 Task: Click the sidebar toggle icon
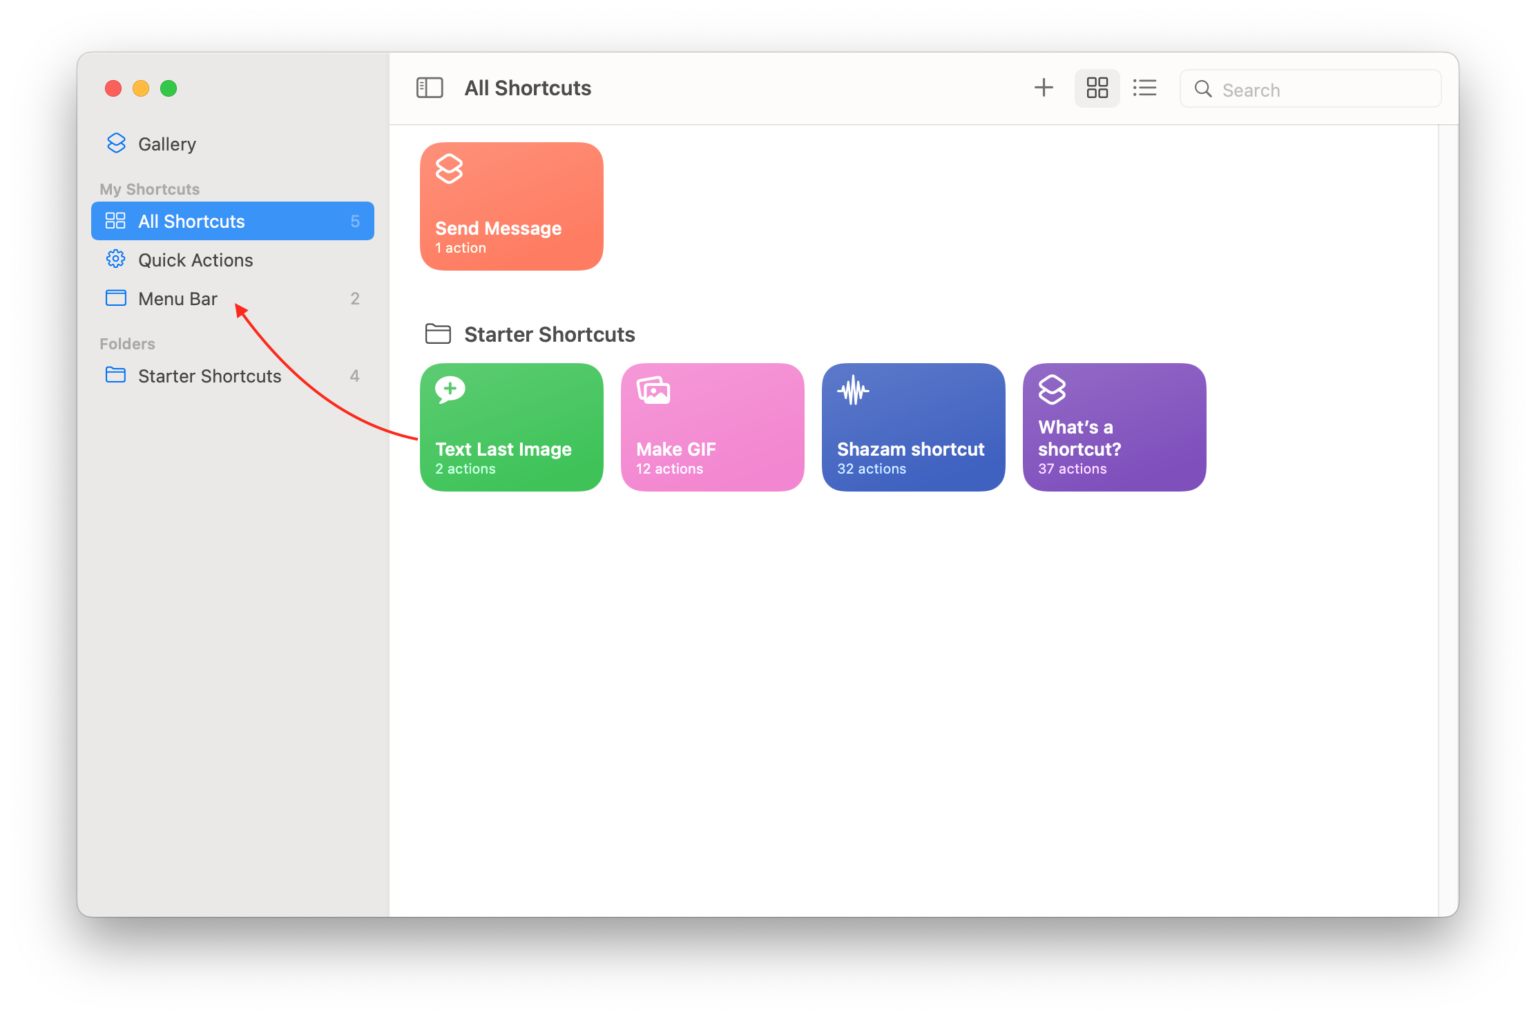(429, 88)
